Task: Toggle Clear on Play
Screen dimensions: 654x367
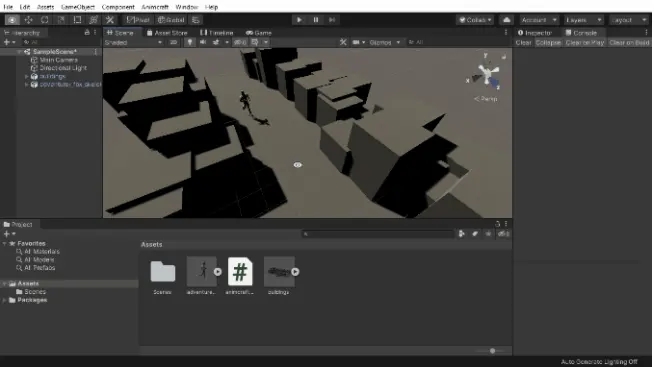Action: (x=585, y=43)
